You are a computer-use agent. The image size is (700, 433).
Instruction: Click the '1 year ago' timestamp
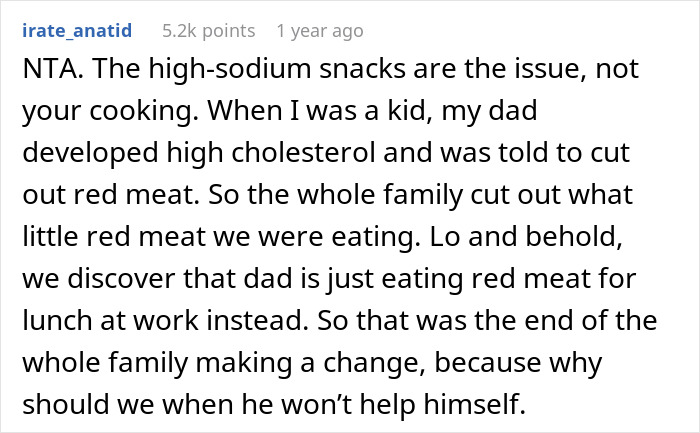319,31
